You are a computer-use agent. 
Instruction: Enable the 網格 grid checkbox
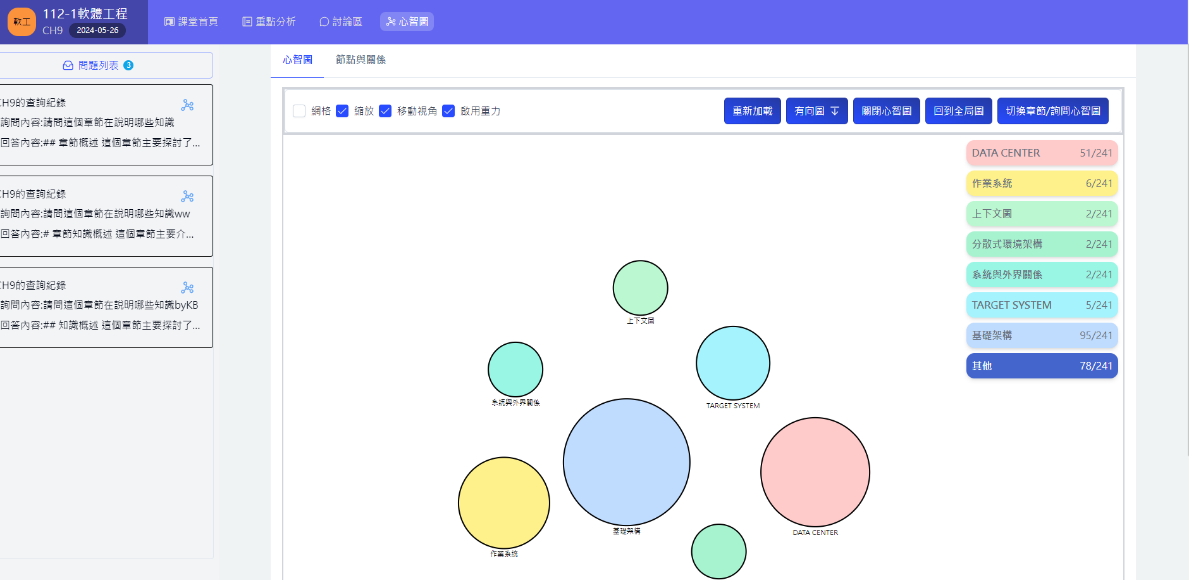pyautogui.click(x=300, y=111)
